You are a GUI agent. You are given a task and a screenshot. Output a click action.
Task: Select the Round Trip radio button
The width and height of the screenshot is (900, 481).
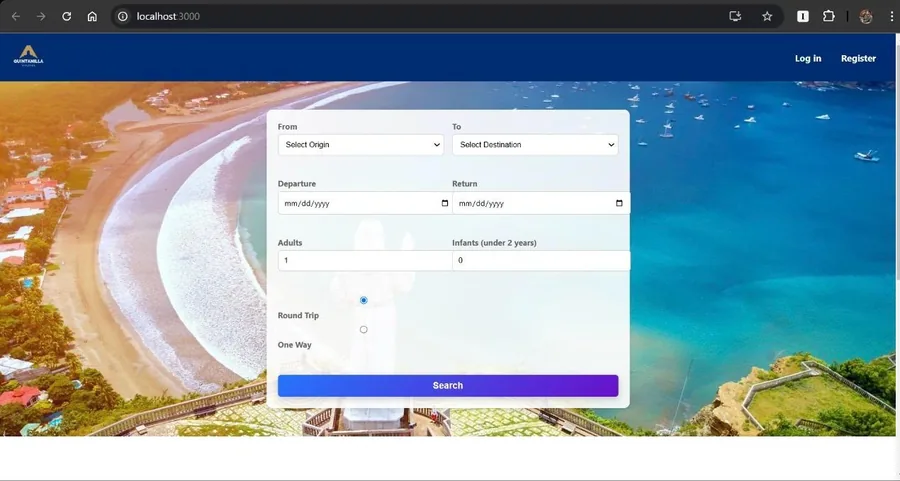pyautogui.click(x=363, y=300)
